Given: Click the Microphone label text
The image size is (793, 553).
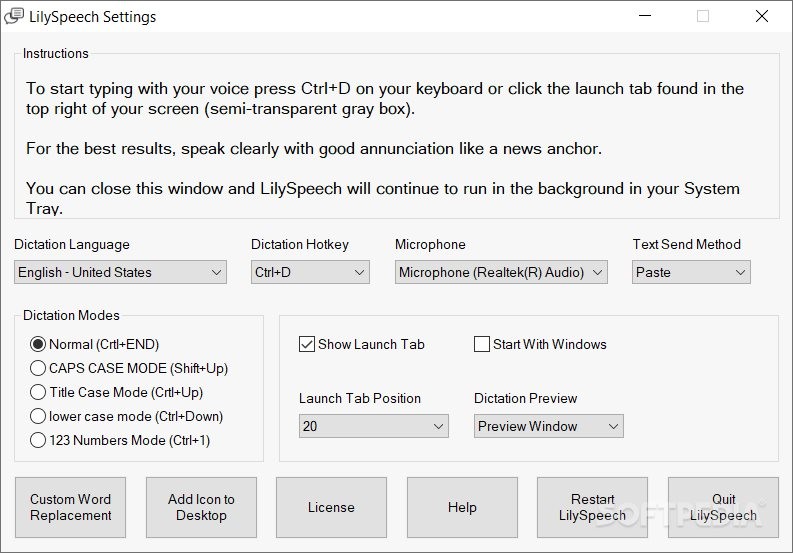Looking at the screenshot, I should pos(430,245).
